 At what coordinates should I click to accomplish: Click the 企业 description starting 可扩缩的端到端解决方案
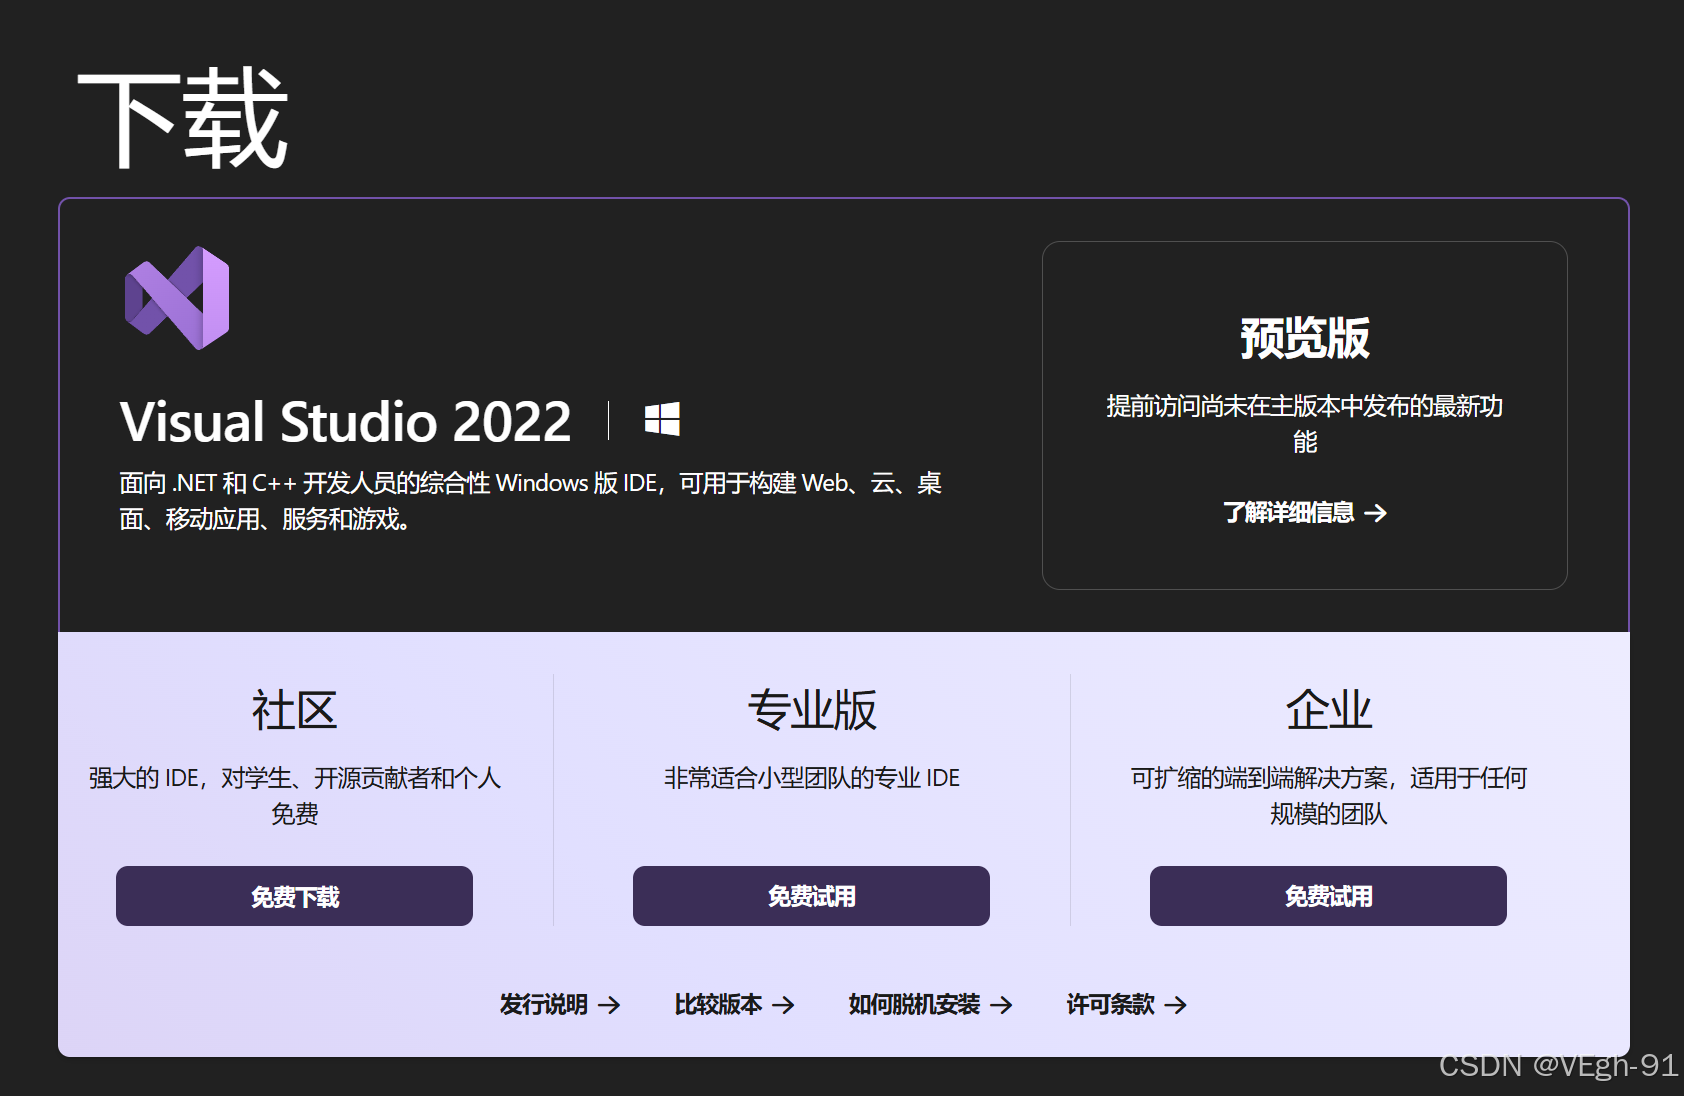1328,796
